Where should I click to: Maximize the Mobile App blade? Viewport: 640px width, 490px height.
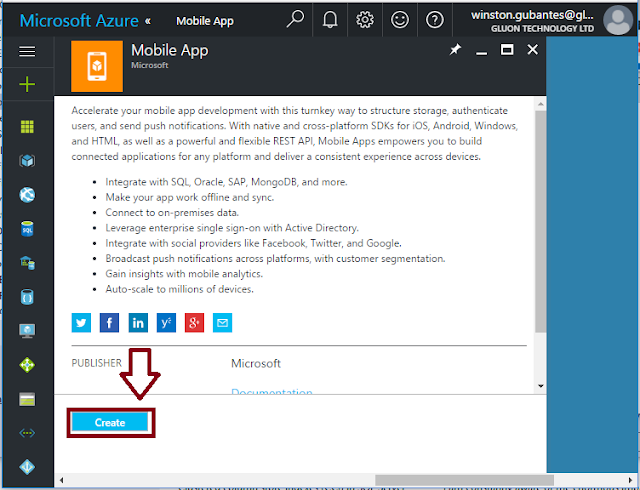click(507, 50)
